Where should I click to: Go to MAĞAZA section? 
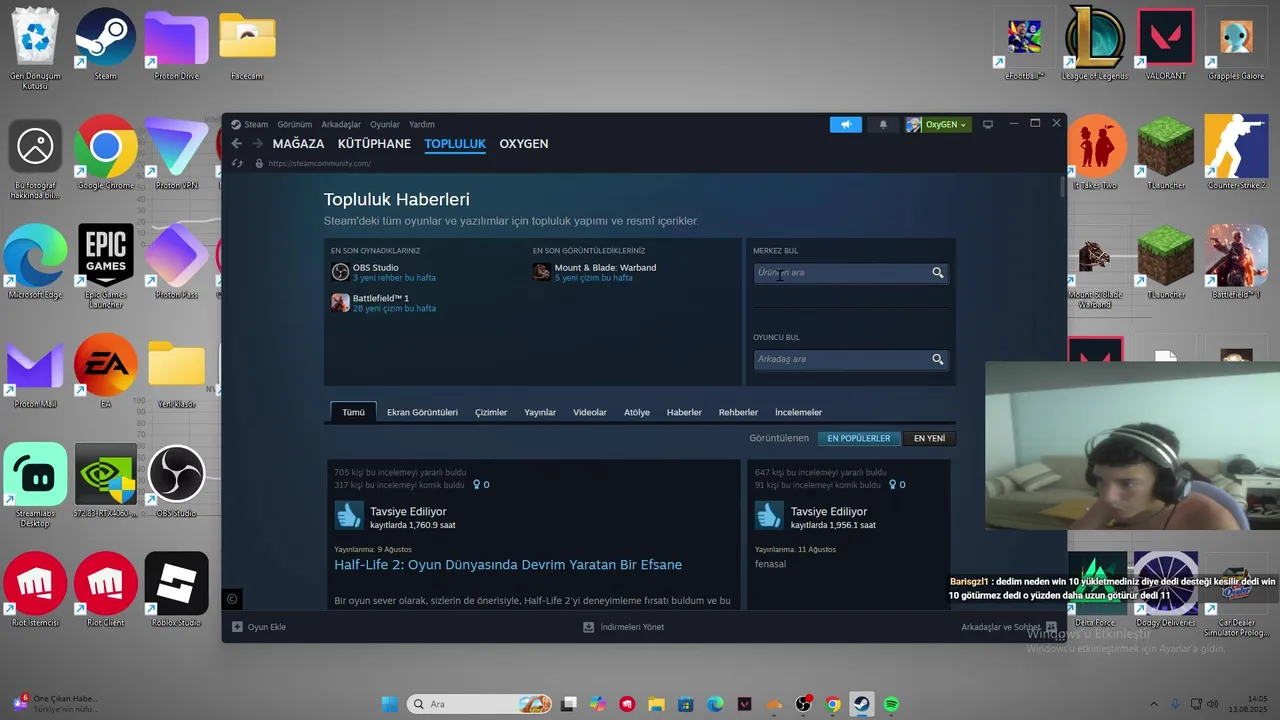pyautogui.click(x=298, y=144)
